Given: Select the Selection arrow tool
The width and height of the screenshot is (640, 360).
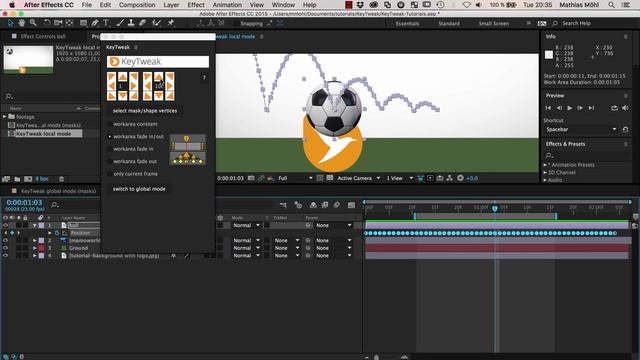Looking at the screenshot, I should (11, 23).
